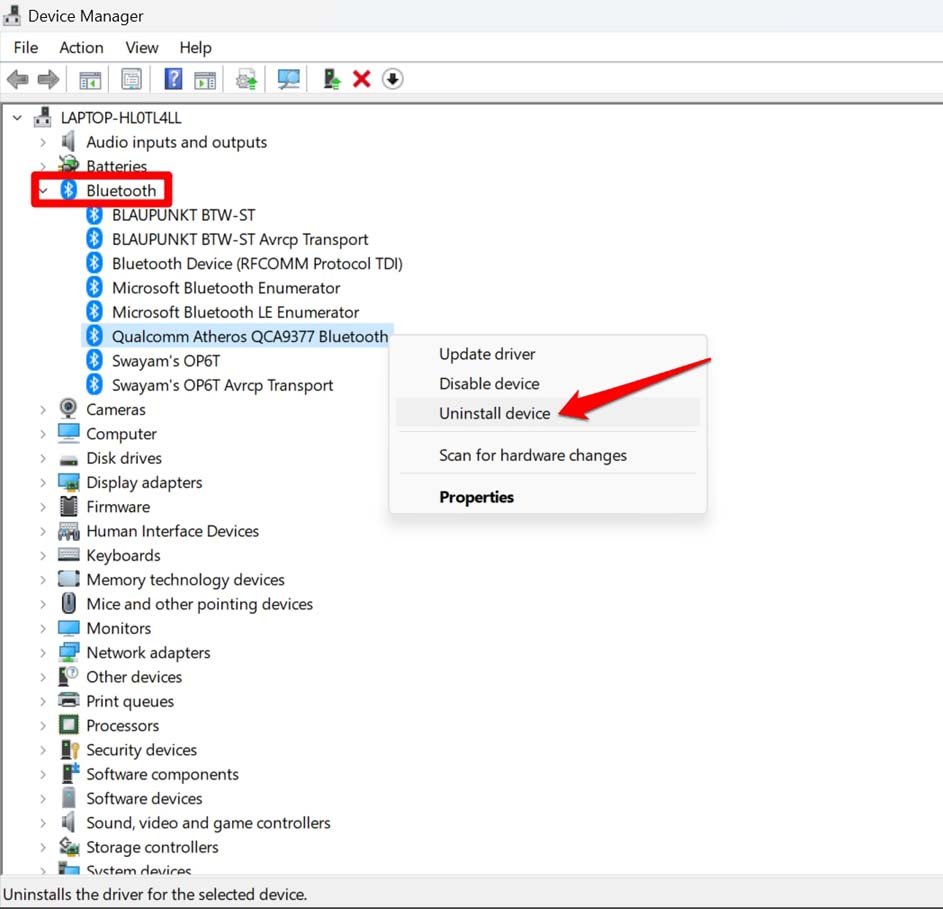This screenshot has height=909, width=943.
Task: Click the Update device driver toolbar icon
Action: 247,79
